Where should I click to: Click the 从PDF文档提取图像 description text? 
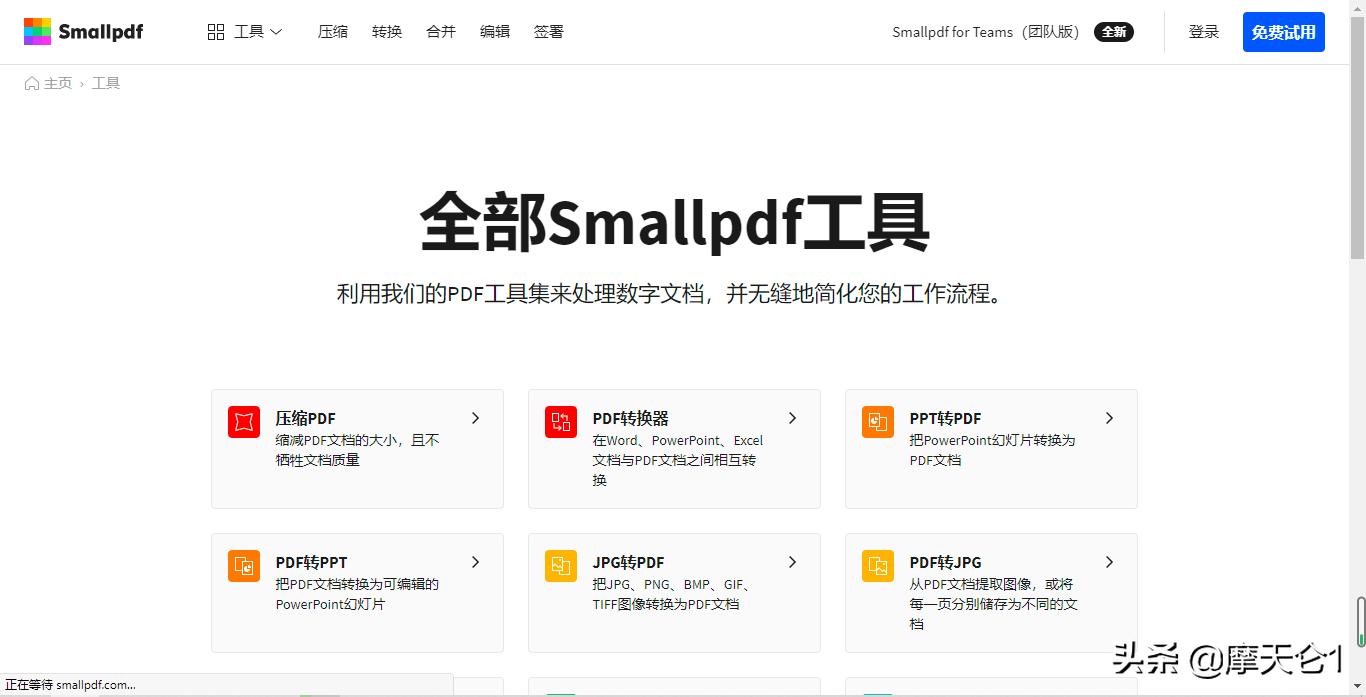click(994, 604)
